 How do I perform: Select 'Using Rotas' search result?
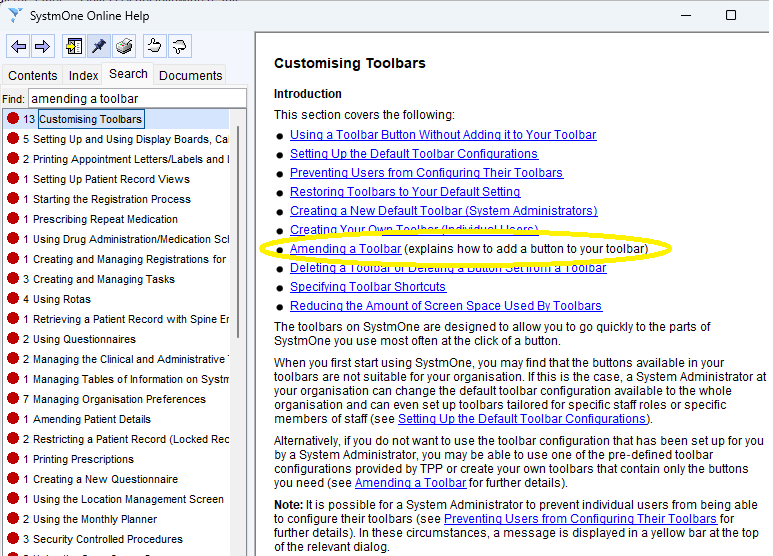[x=62, y=299]
